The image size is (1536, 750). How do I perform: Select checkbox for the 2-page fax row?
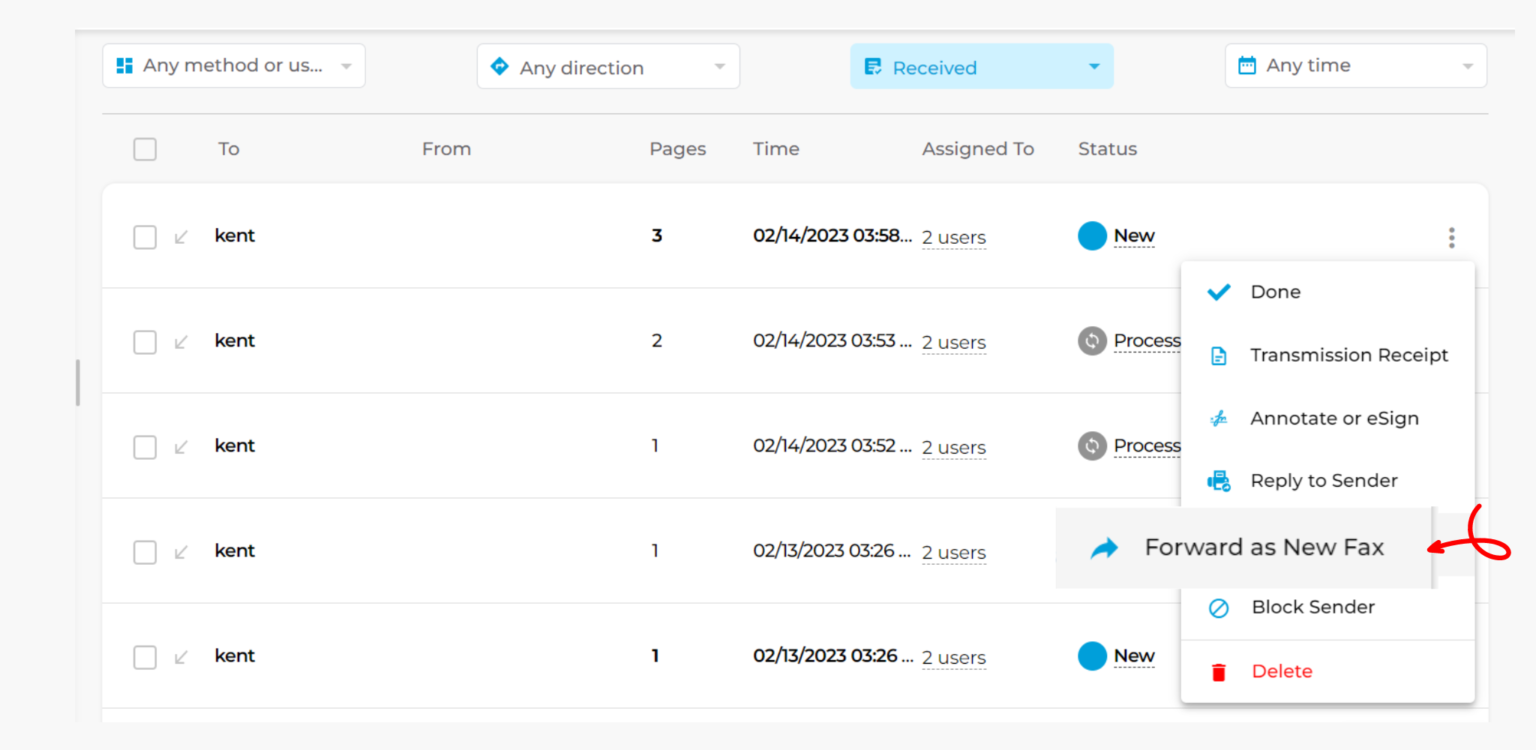[145, 342]
